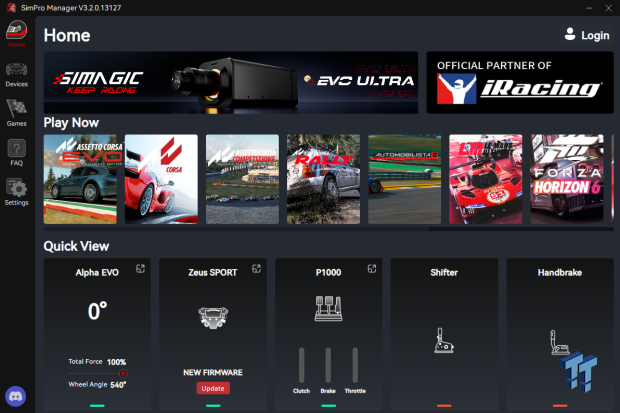This screenshot has height=413, width=620.
Task: Click the P1000 pedals icon
Action: pyautogui.click(x=328, y=308)
